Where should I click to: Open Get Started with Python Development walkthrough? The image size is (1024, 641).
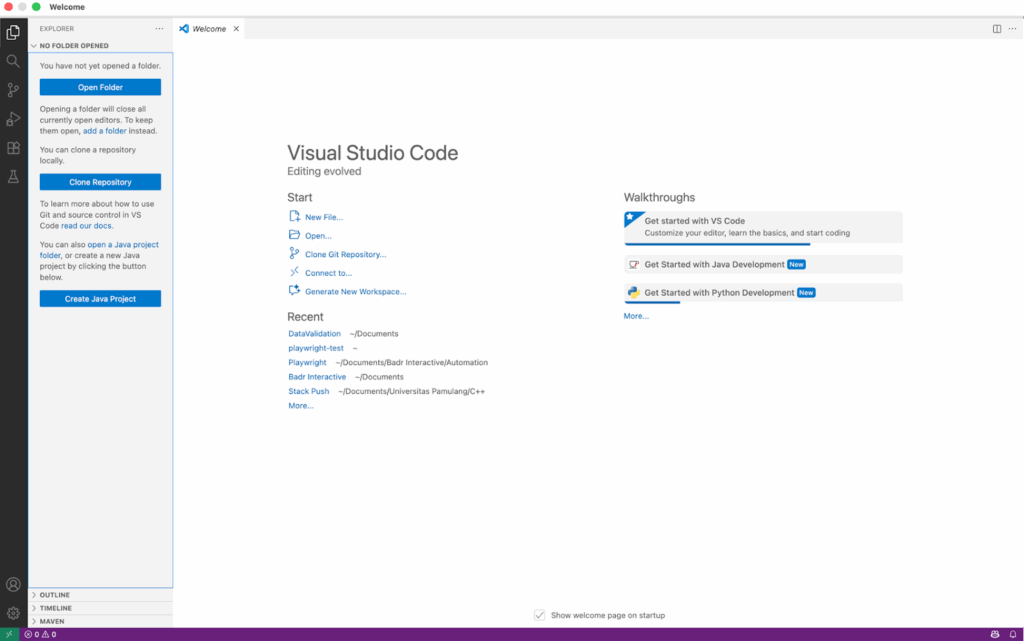pyautogui.click(x=719, y=293)
